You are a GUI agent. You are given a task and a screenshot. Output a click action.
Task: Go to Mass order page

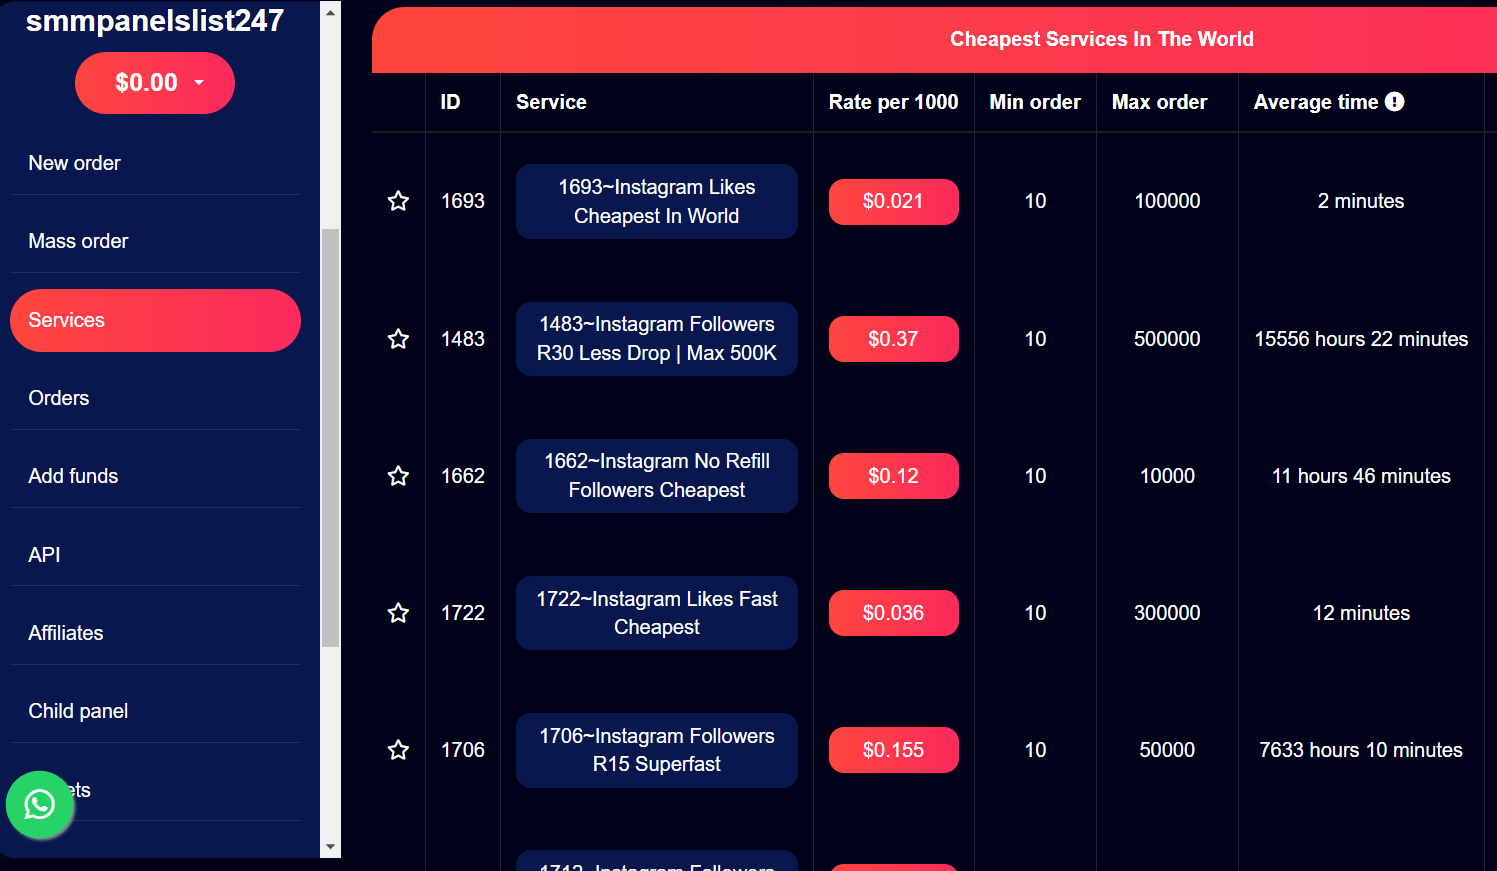(x=78, y=241)
